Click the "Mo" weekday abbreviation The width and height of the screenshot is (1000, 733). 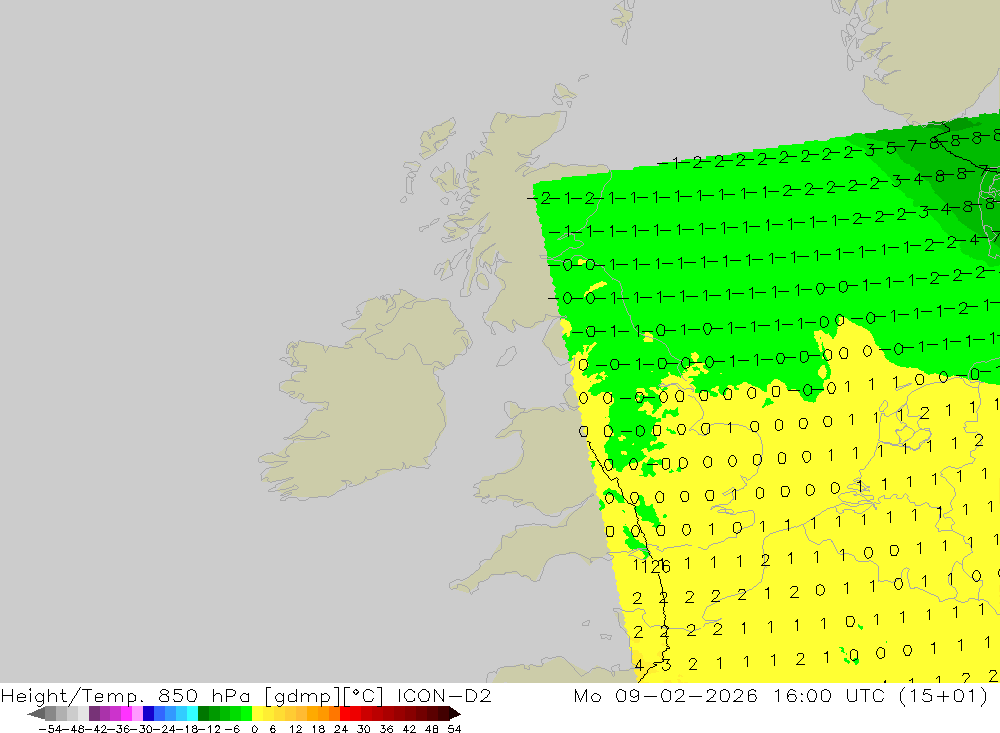(587, 695)
